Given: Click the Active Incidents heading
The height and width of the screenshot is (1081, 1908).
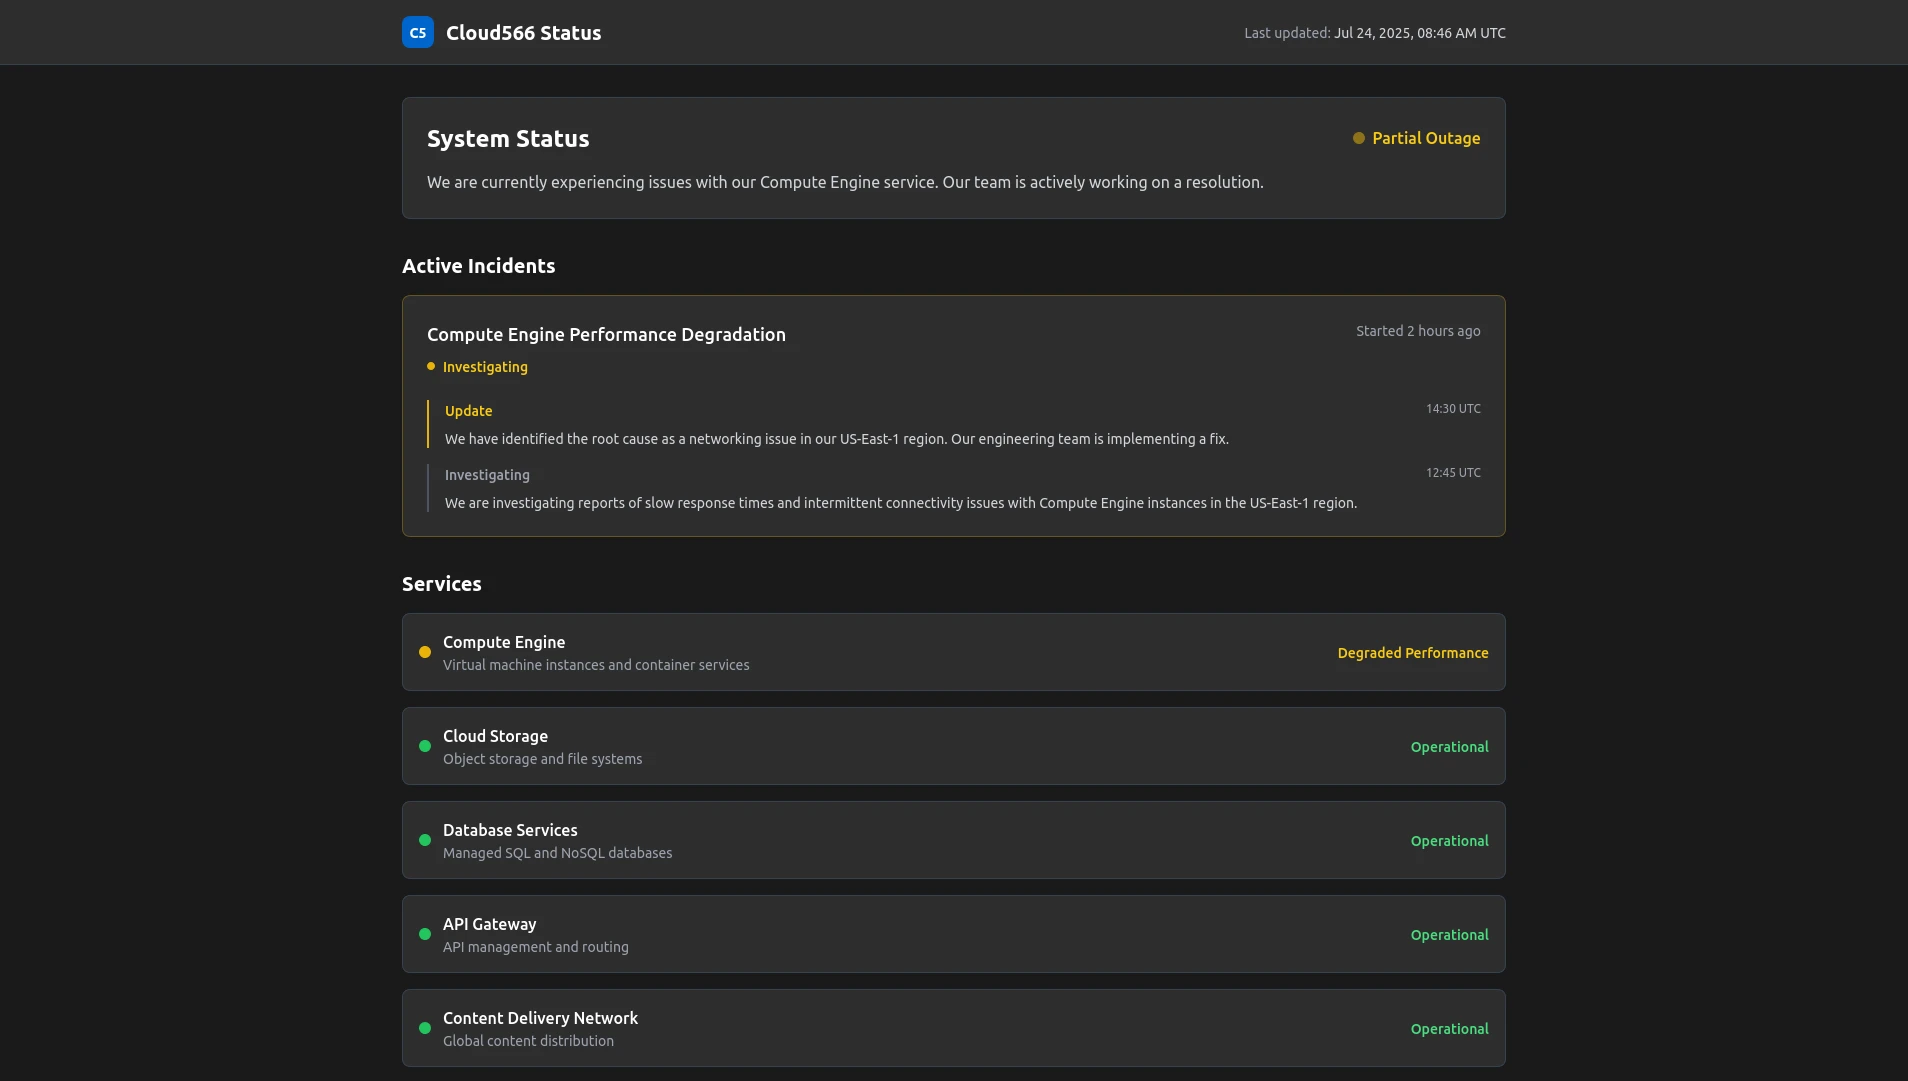Looking at the screenshot, I should pyautogui.click(x=478, y=266).
